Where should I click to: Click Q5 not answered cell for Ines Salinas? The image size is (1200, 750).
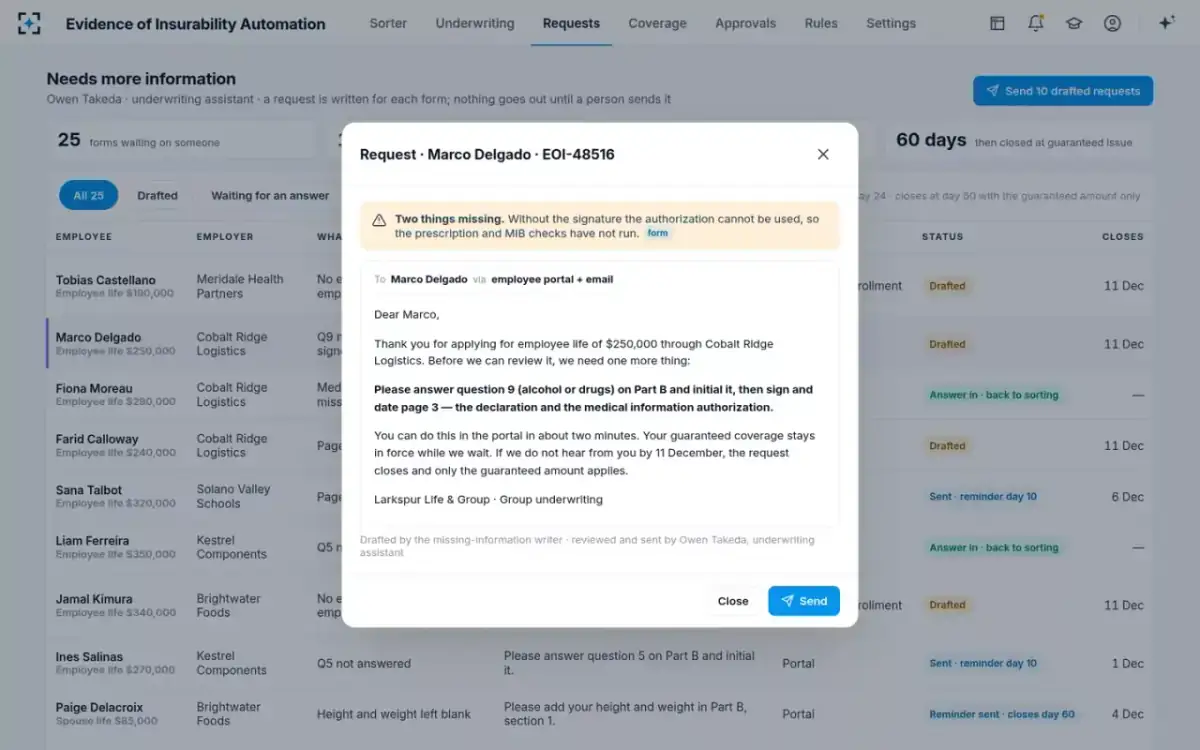(364, 663)
